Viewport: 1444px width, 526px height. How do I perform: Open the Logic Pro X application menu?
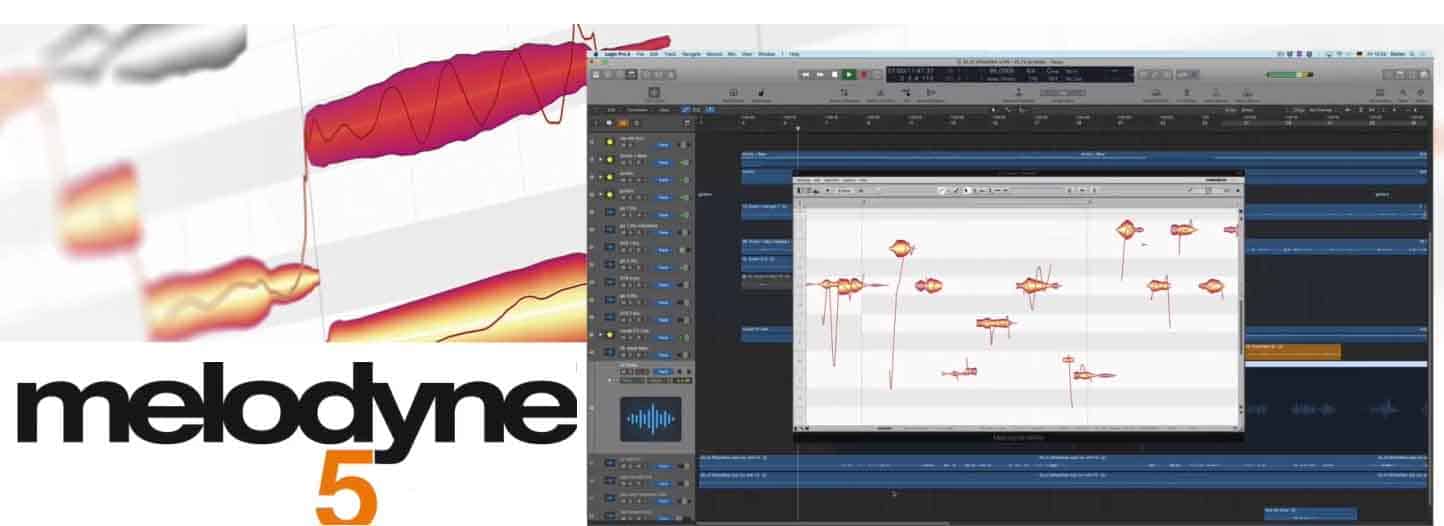coord(618,54)
